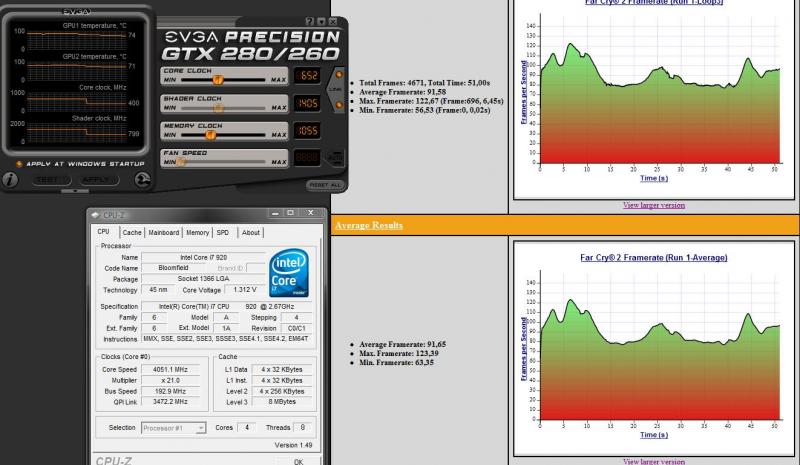Open the Far Cry 2 Framerate Run 1-Loop3 title link
Screen dimensions: 800x465
pyautogui.click(x=654, y=2)
